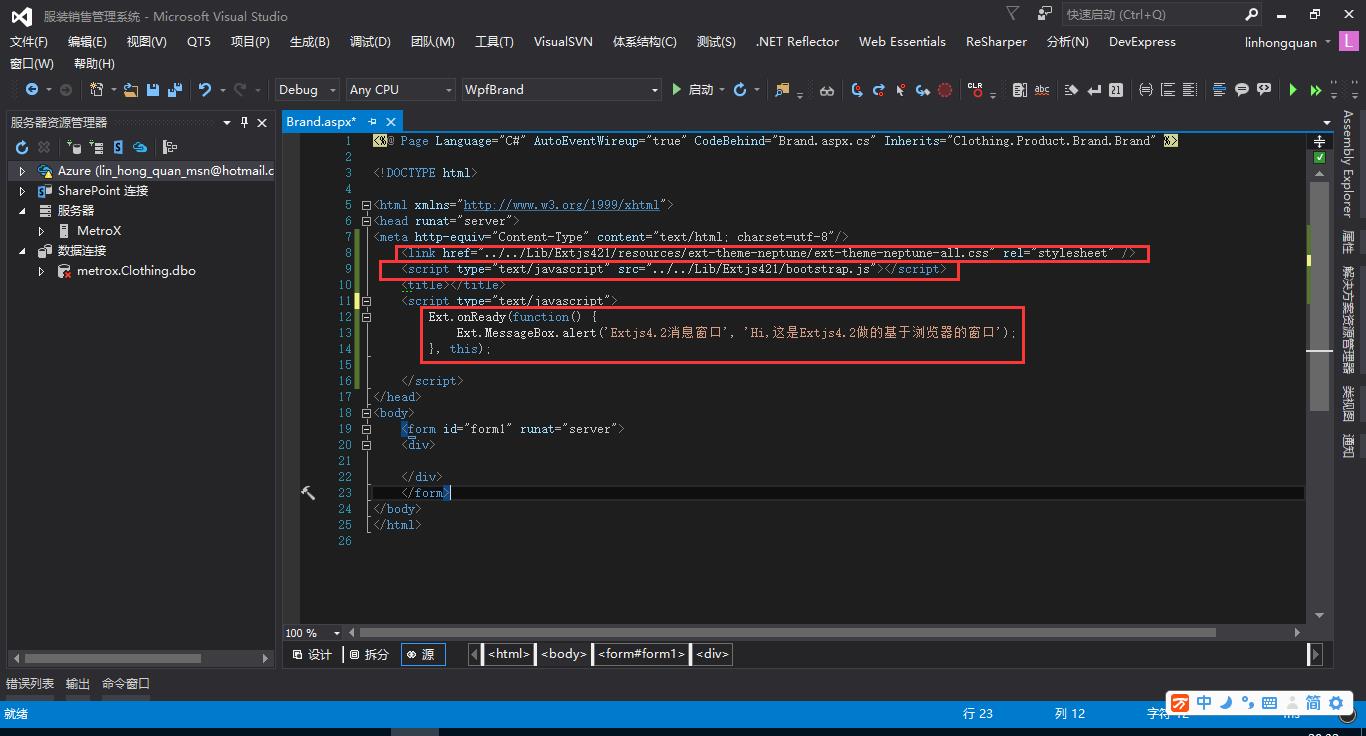
Task: Refresh the Server Explorer panel
Action: [x=21, y=147]
